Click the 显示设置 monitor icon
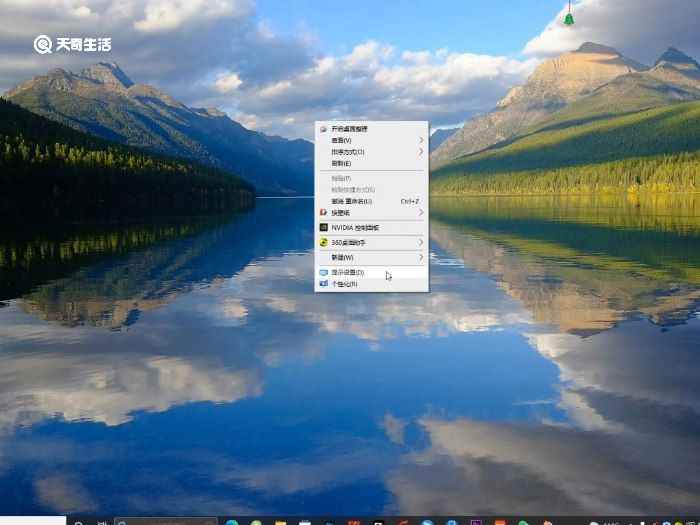The height and width of the screenshot is (525, 700). (323, 272)
